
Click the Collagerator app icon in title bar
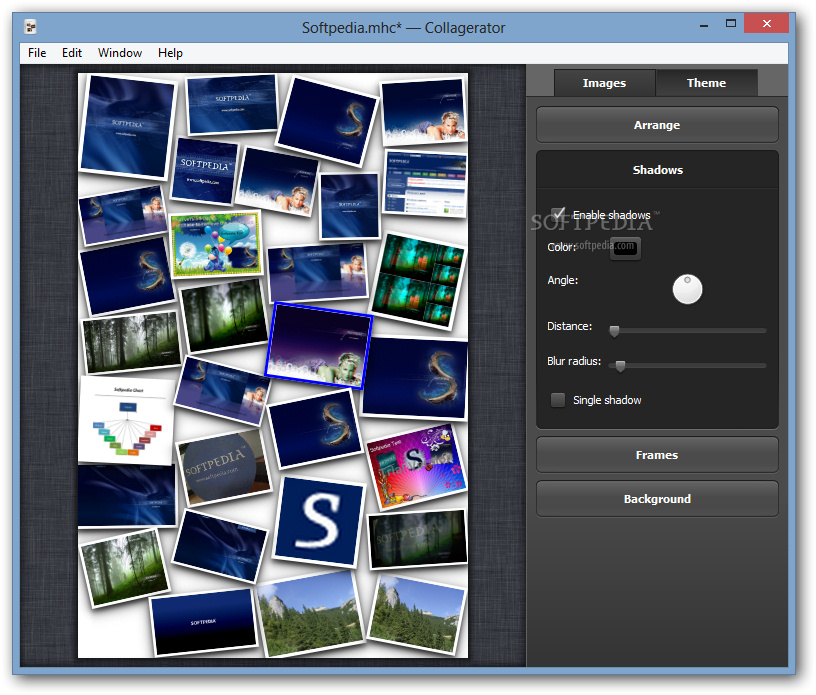30,27
